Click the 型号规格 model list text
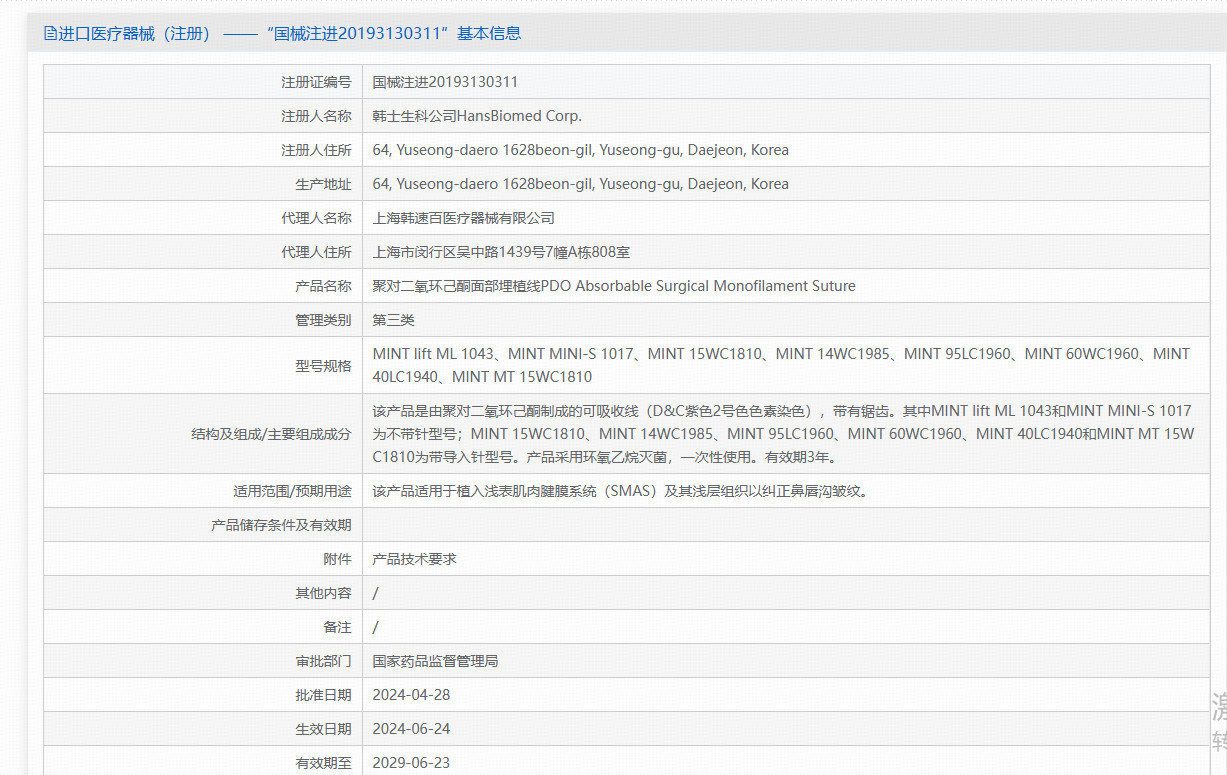The height and width of the screenshot is (775, 1227). point(780,365)
